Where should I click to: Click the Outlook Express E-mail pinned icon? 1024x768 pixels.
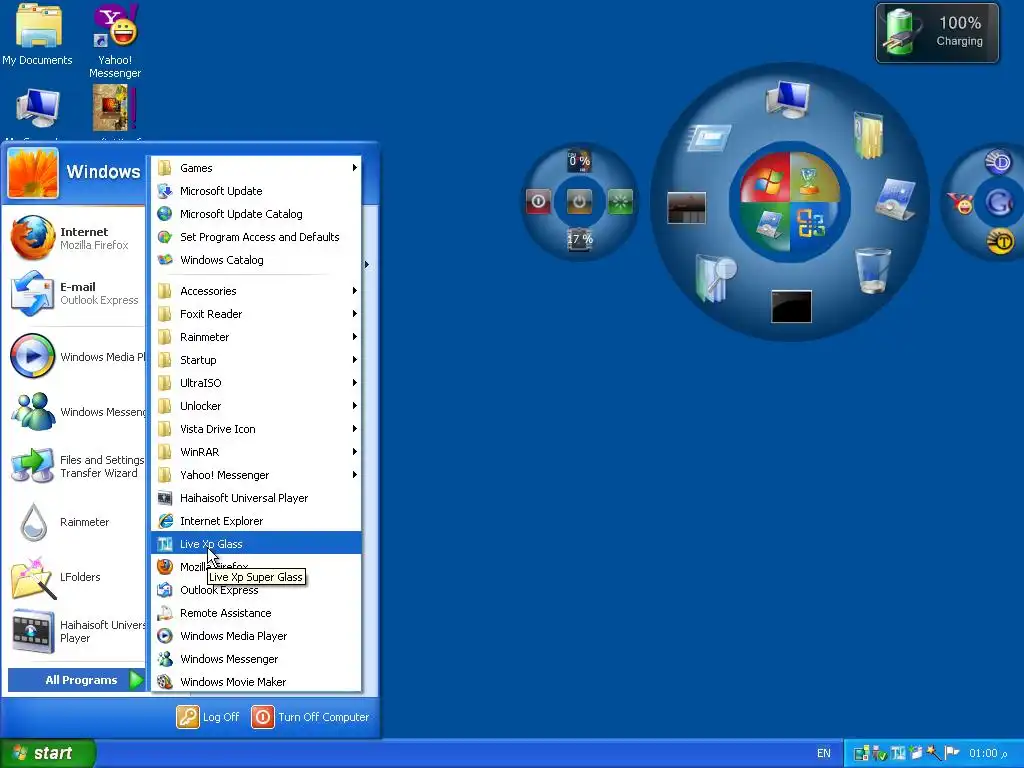(x=33, y=293)
